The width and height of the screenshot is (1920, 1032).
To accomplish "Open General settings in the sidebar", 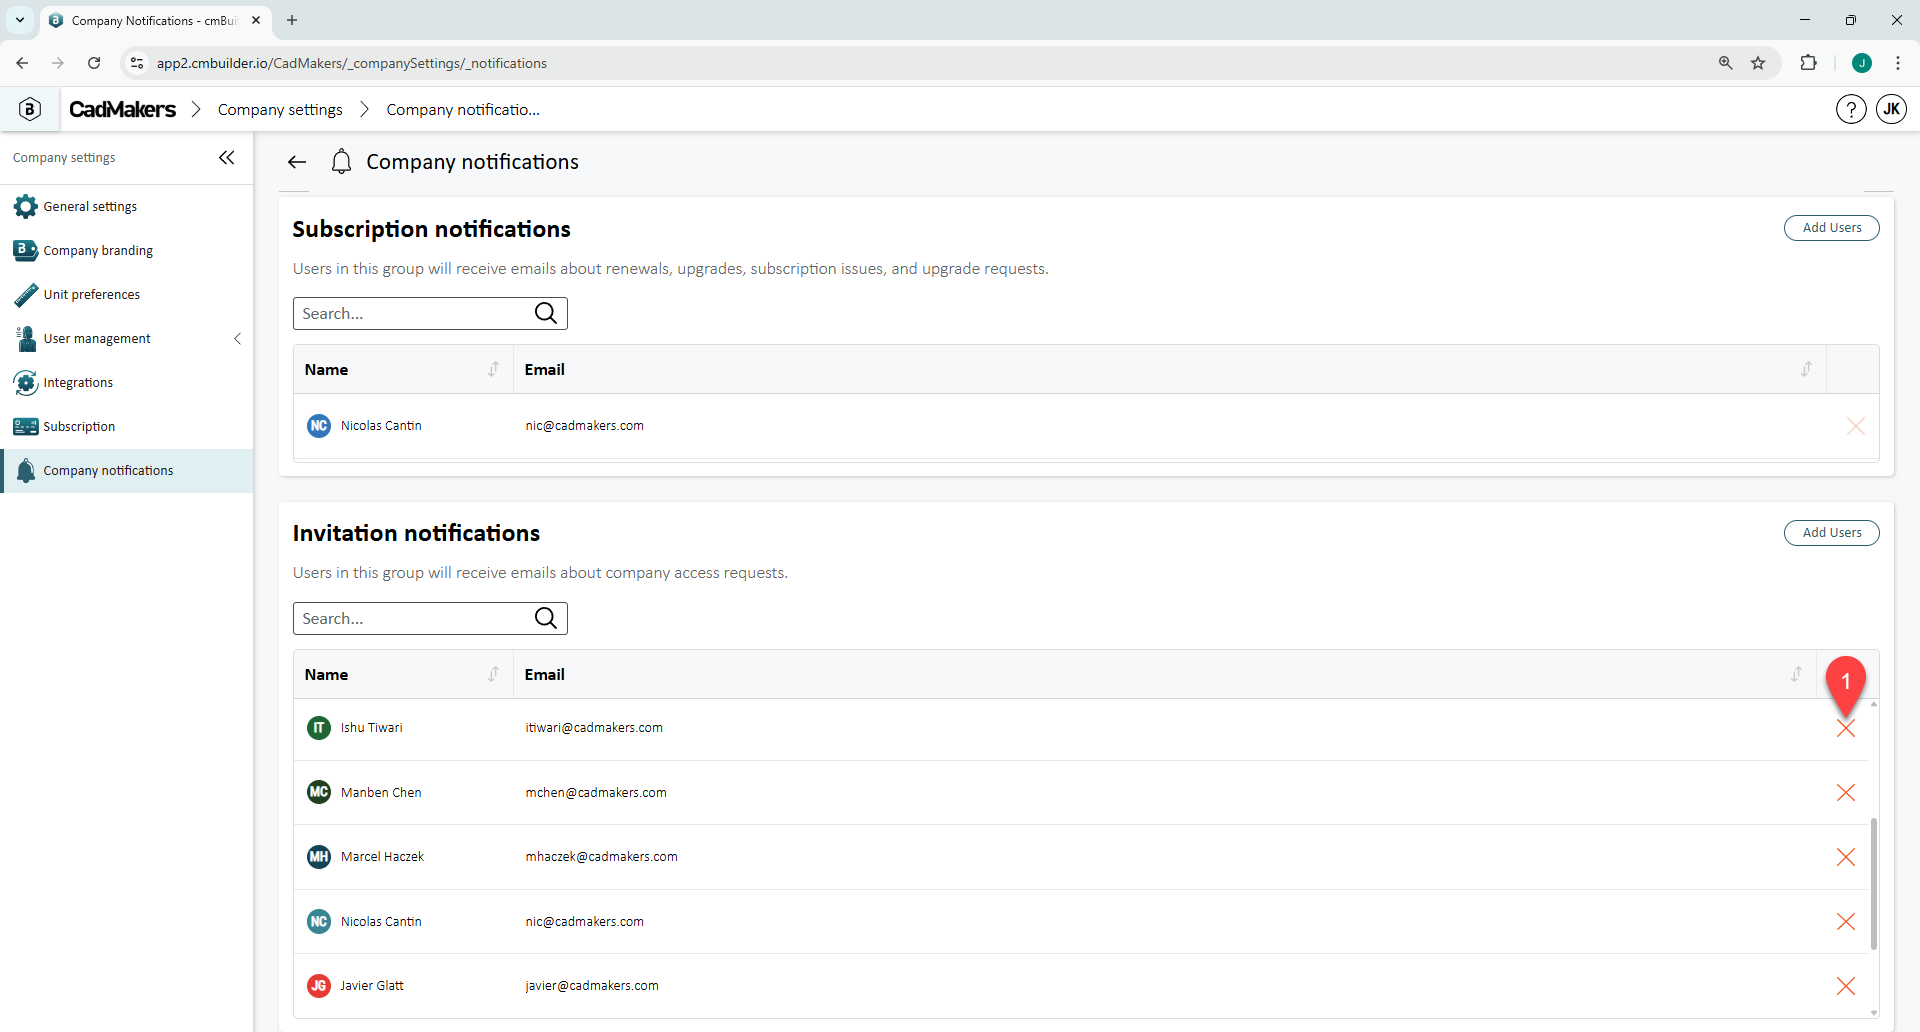I will pos(127,206).
